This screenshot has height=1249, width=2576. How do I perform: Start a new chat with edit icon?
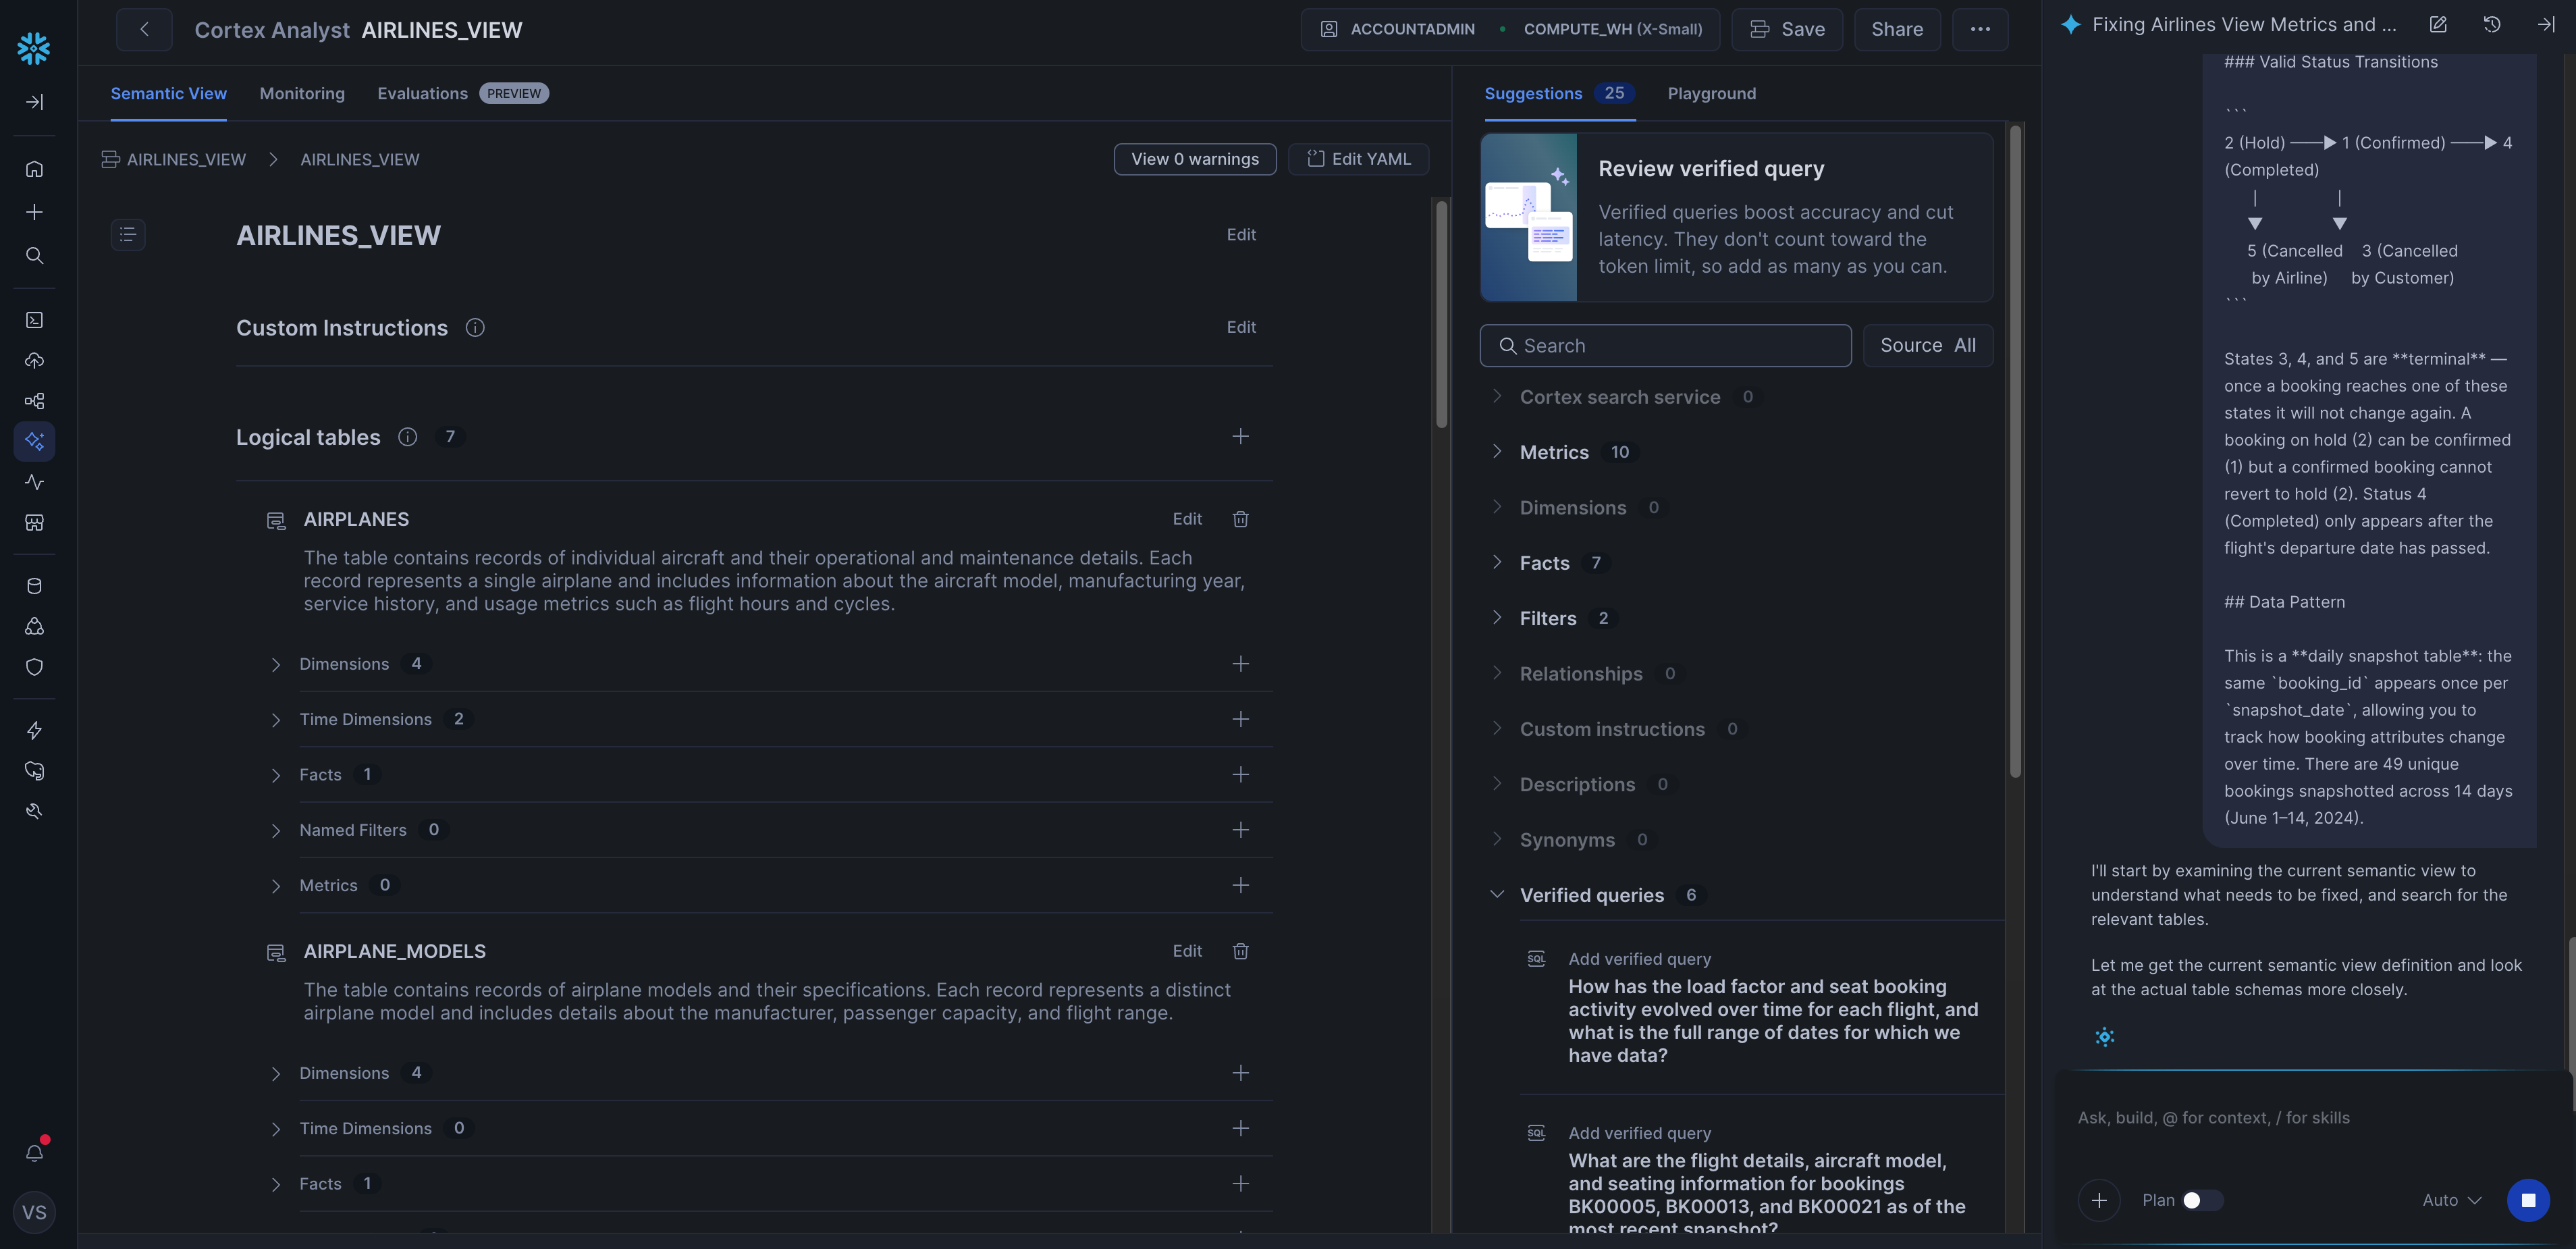pos(2438,25)
